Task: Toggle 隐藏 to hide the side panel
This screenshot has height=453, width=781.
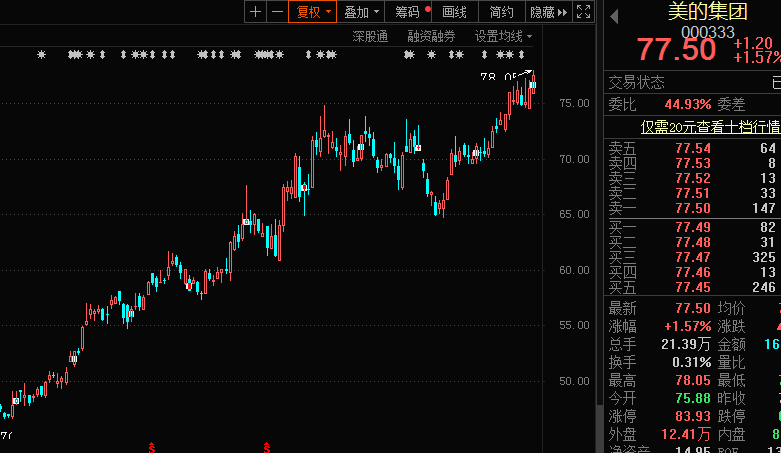Action: point(542,12)
